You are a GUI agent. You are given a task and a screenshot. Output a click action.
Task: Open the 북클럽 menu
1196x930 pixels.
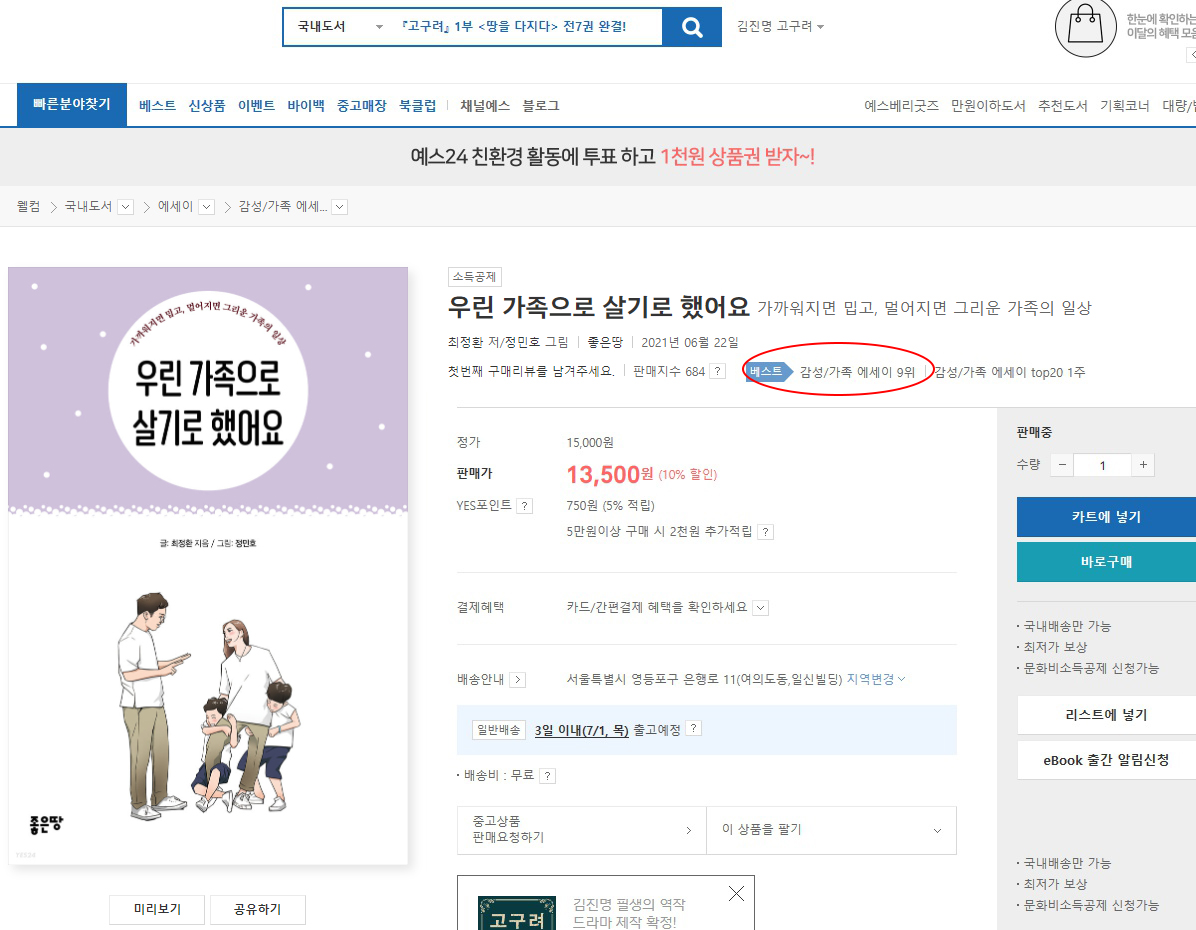417,105
